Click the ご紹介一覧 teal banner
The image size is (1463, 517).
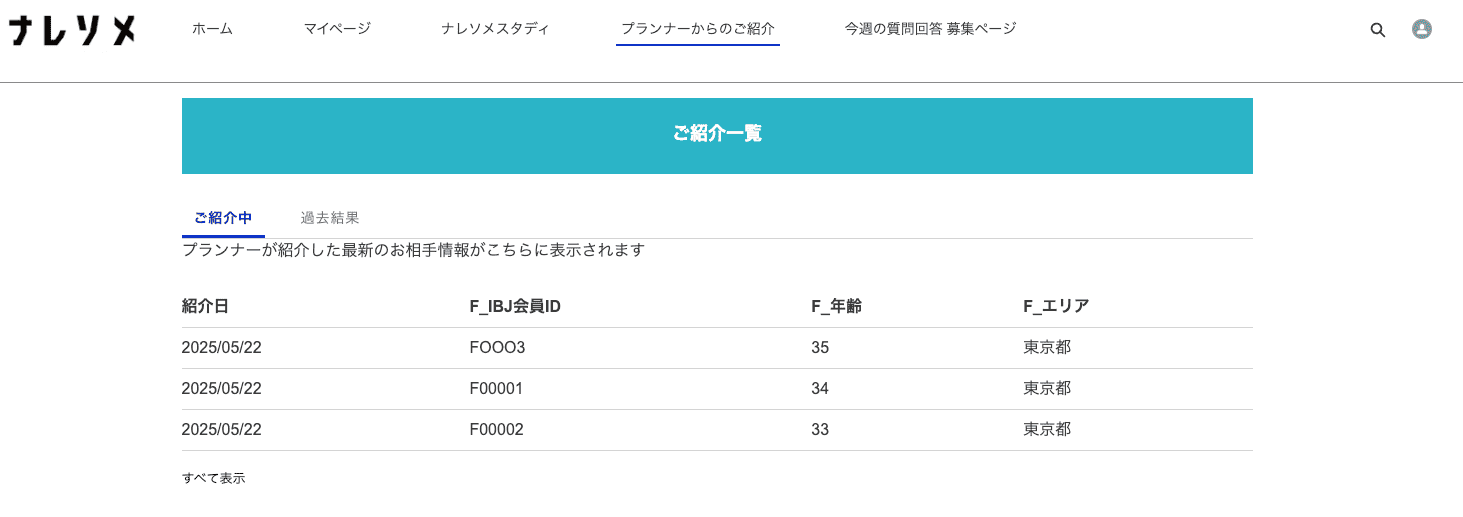coord(717,136)
